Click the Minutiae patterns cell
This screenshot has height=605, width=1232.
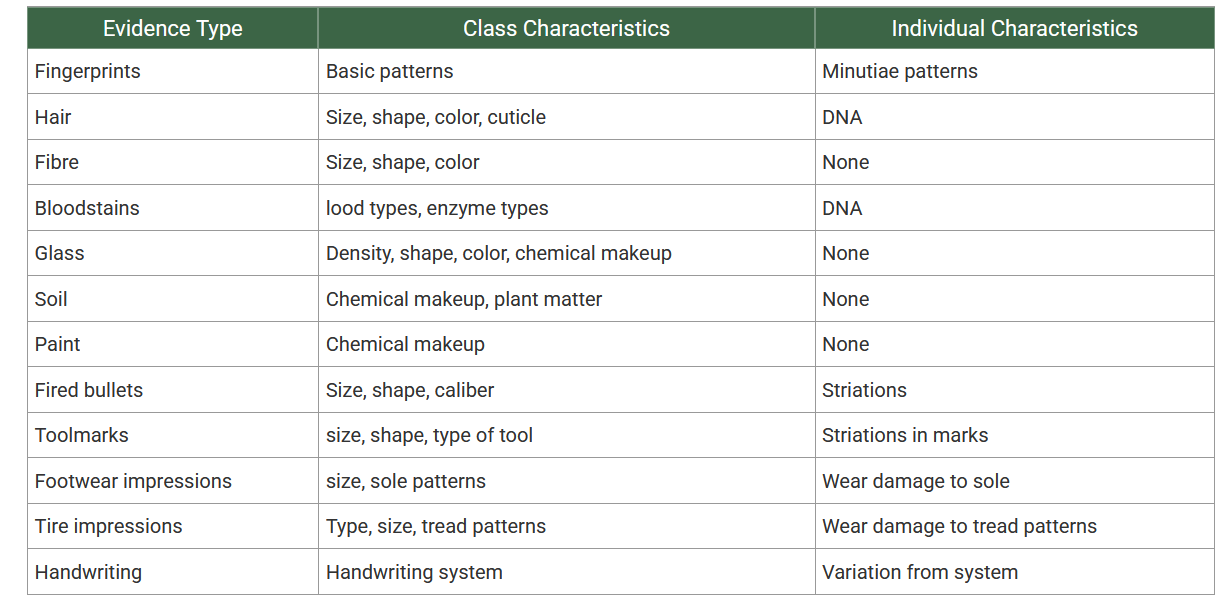(x=1014, y=71)
